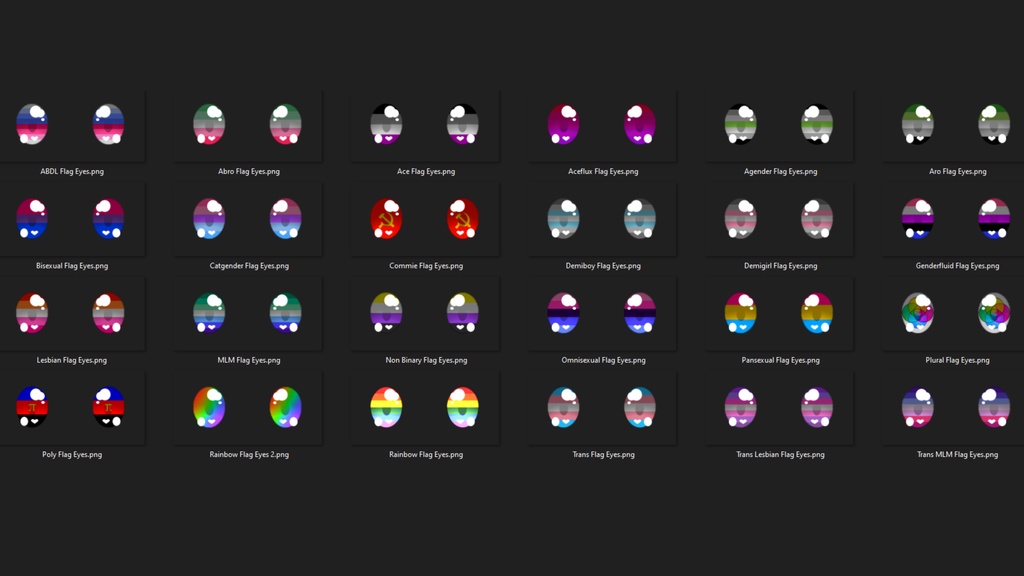Open the ABDL Flag Eyes.png file

click(x=71, y=124)
